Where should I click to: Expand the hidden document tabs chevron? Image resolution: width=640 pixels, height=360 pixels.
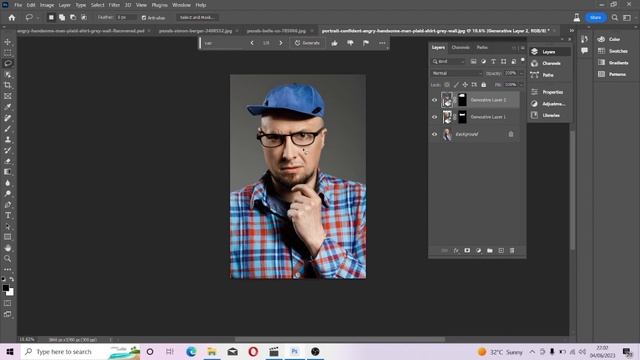click(x=572, y=31)
